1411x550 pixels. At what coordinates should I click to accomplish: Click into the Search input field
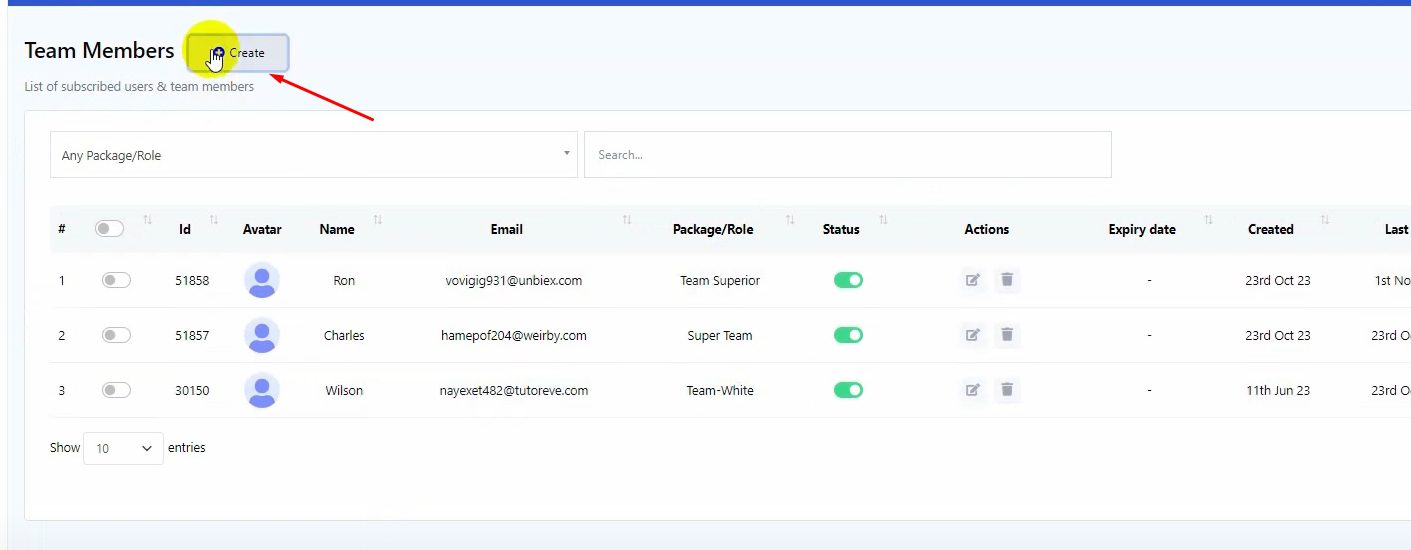coord(847,155)
